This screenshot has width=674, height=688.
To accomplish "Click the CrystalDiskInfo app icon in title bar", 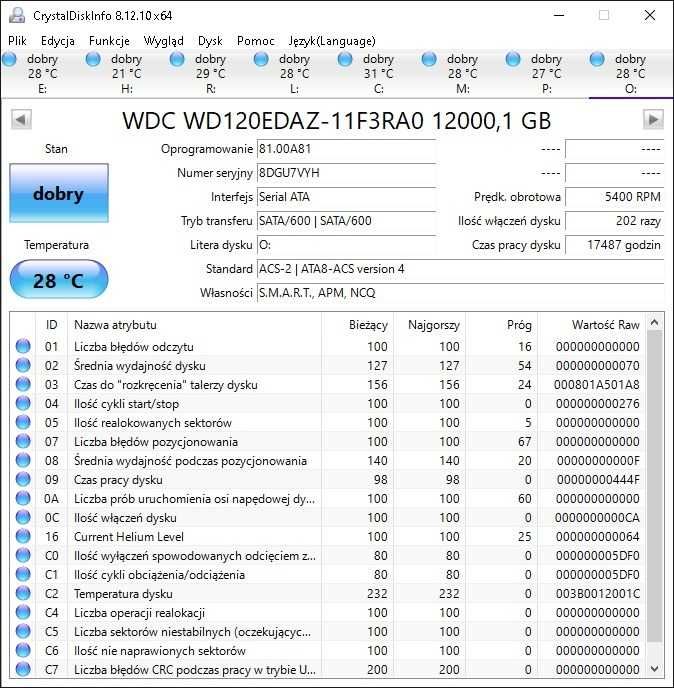I will pyautogui.click(x=17, y=15).
